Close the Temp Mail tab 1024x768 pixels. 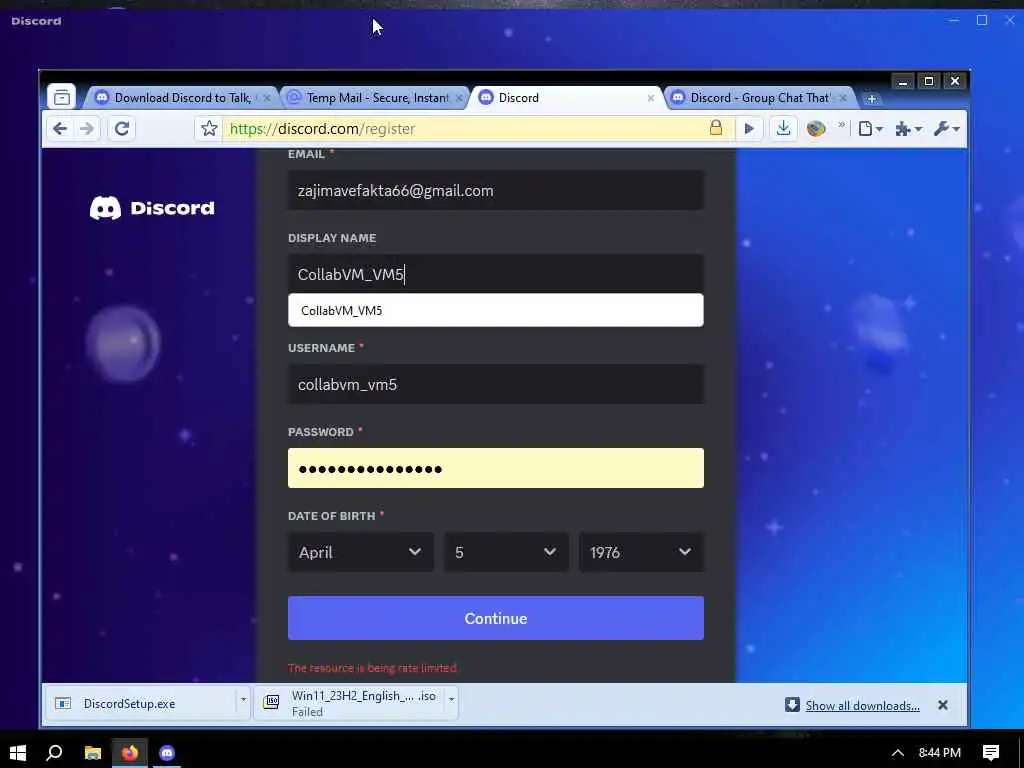[x=459, y=98]
